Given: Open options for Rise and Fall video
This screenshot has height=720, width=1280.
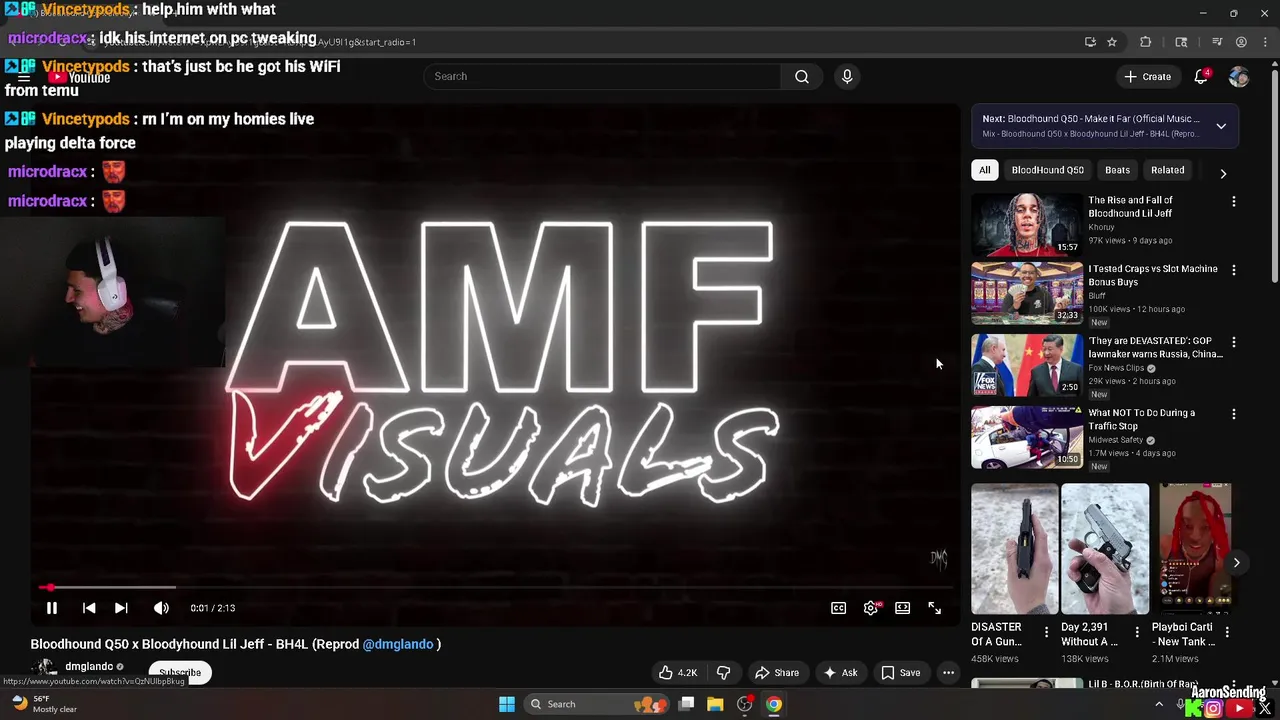Looking at the screenshot, I should [1233, 201].
